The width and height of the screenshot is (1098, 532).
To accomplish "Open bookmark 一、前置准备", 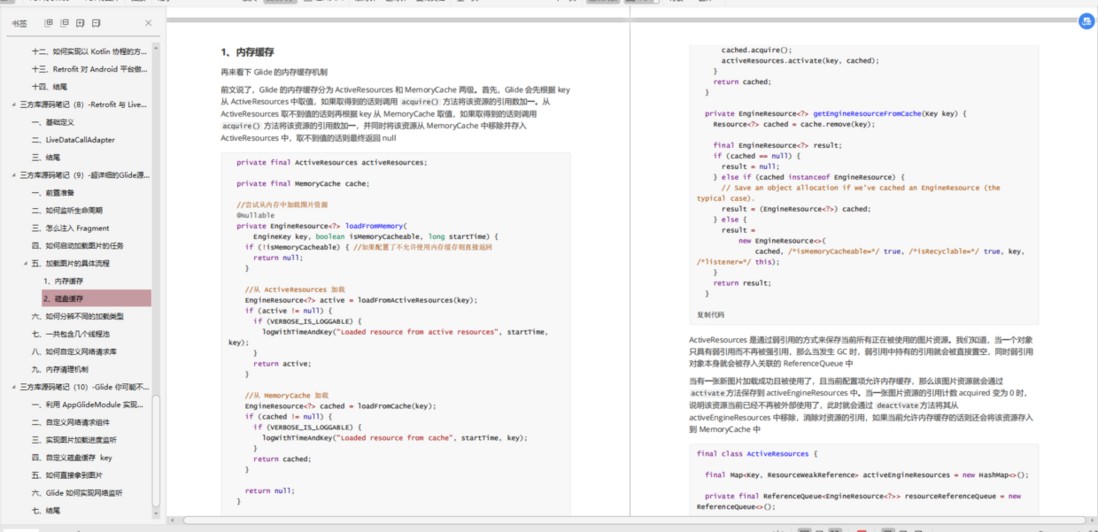I will 54,192.
